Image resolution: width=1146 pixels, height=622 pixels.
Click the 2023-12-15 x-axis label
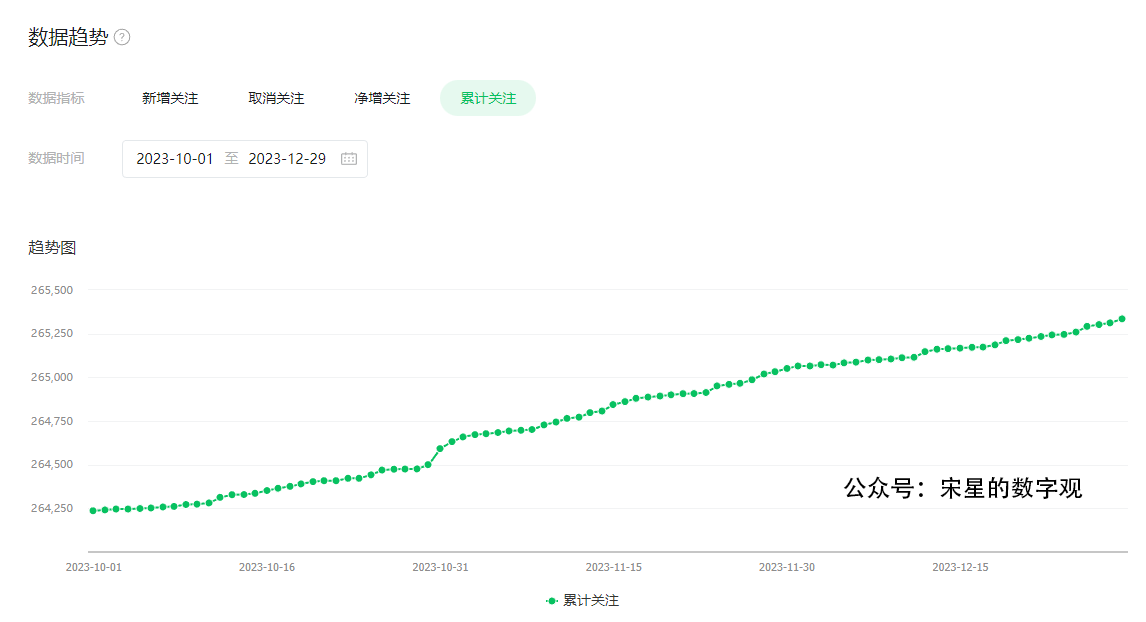[960, 567]
